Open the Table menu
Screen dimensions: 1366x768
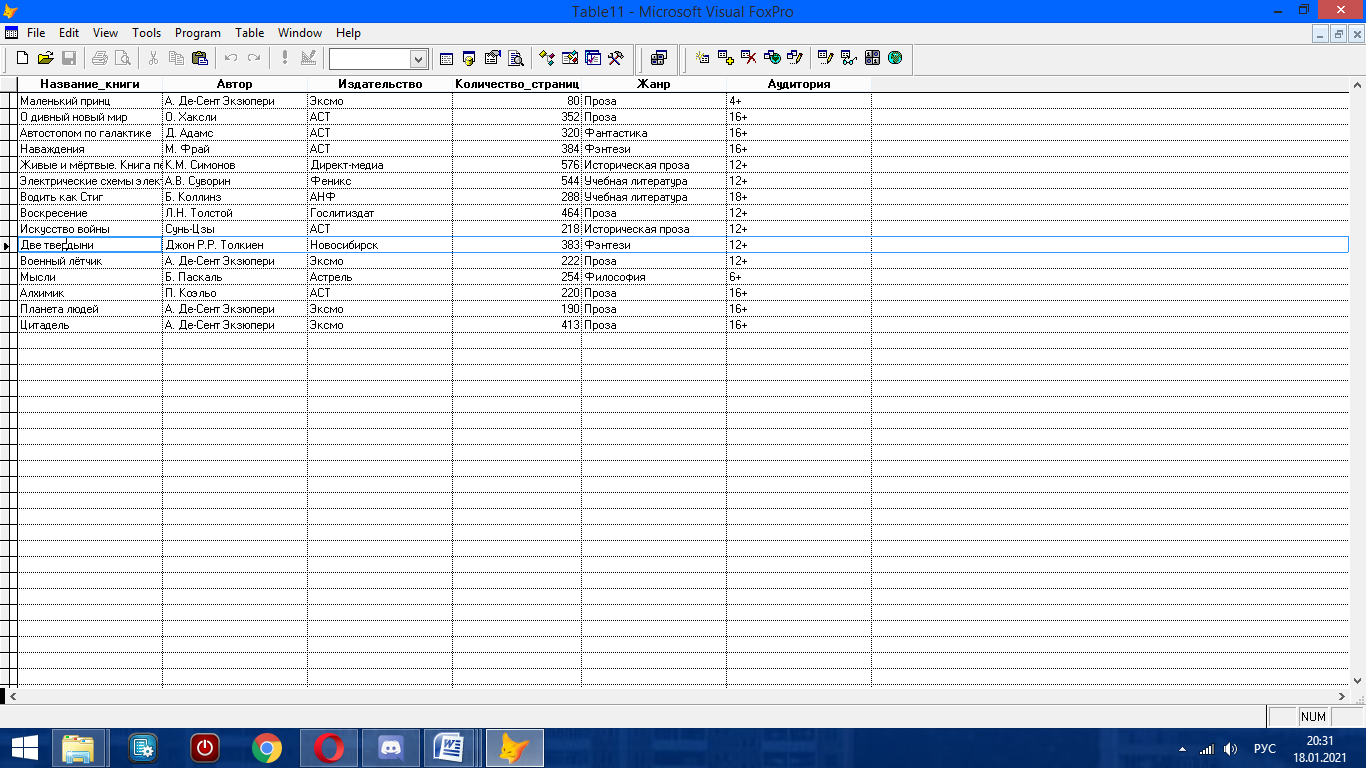tap(249, 33)
